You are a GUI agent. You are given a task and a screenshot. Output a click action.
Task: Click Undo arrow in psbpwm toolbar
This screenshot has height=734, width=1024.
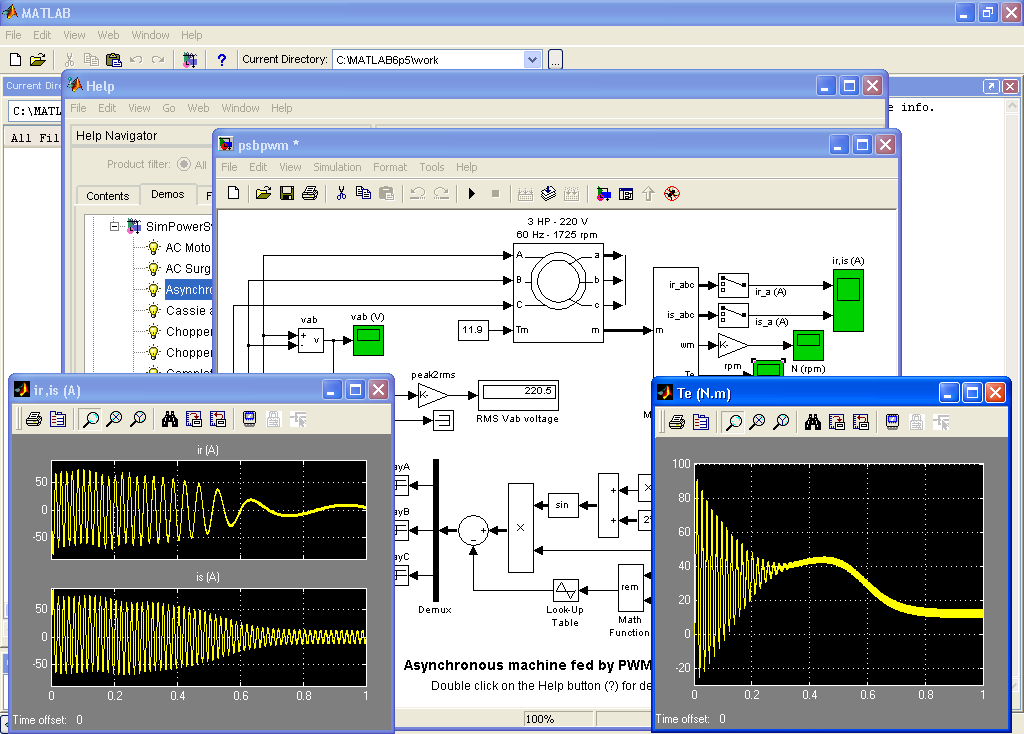point(417,193)
